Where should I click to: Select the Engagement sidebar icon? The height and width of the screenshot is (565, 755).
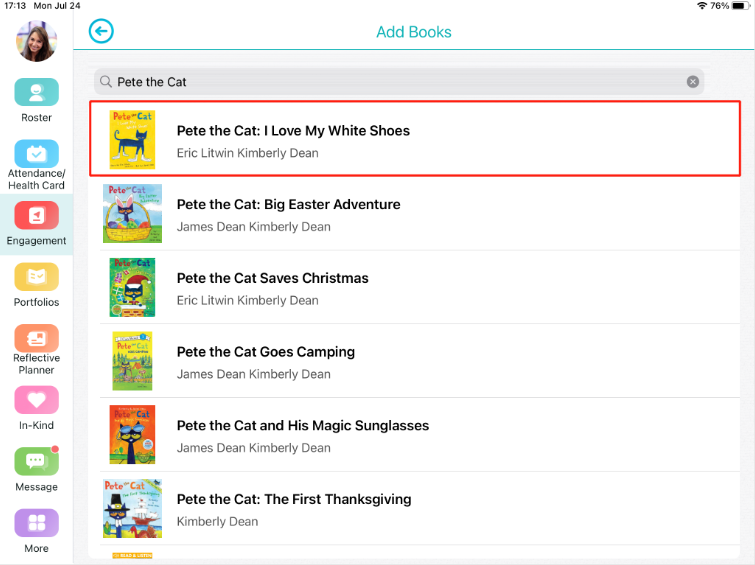pos(37,215)
